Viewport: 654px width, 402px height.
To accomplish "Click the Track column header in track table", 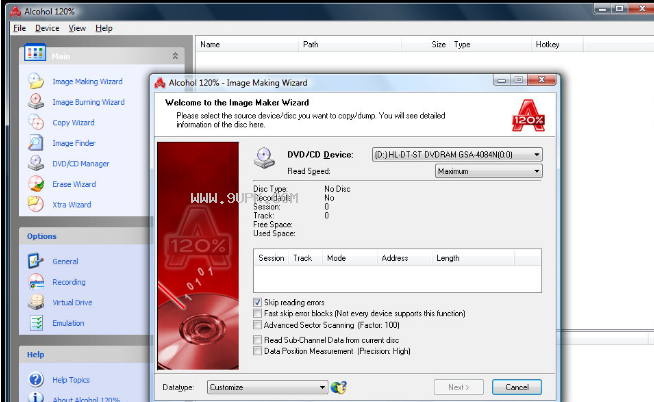I will click(305, 258).
